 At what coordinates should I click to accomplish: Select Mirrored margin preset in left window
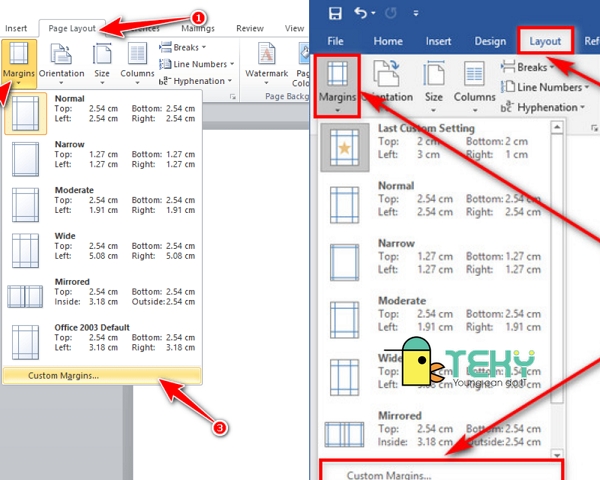pos(102,296)
